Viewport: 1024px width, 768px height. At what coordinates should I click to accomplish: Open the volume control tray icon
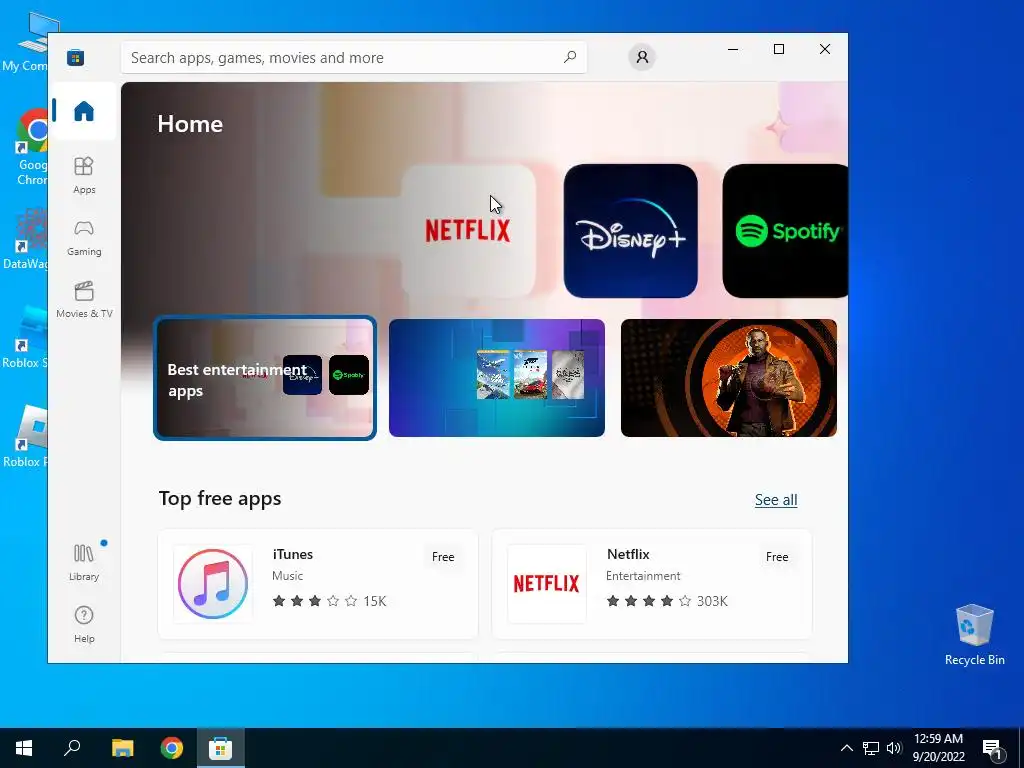894,748
